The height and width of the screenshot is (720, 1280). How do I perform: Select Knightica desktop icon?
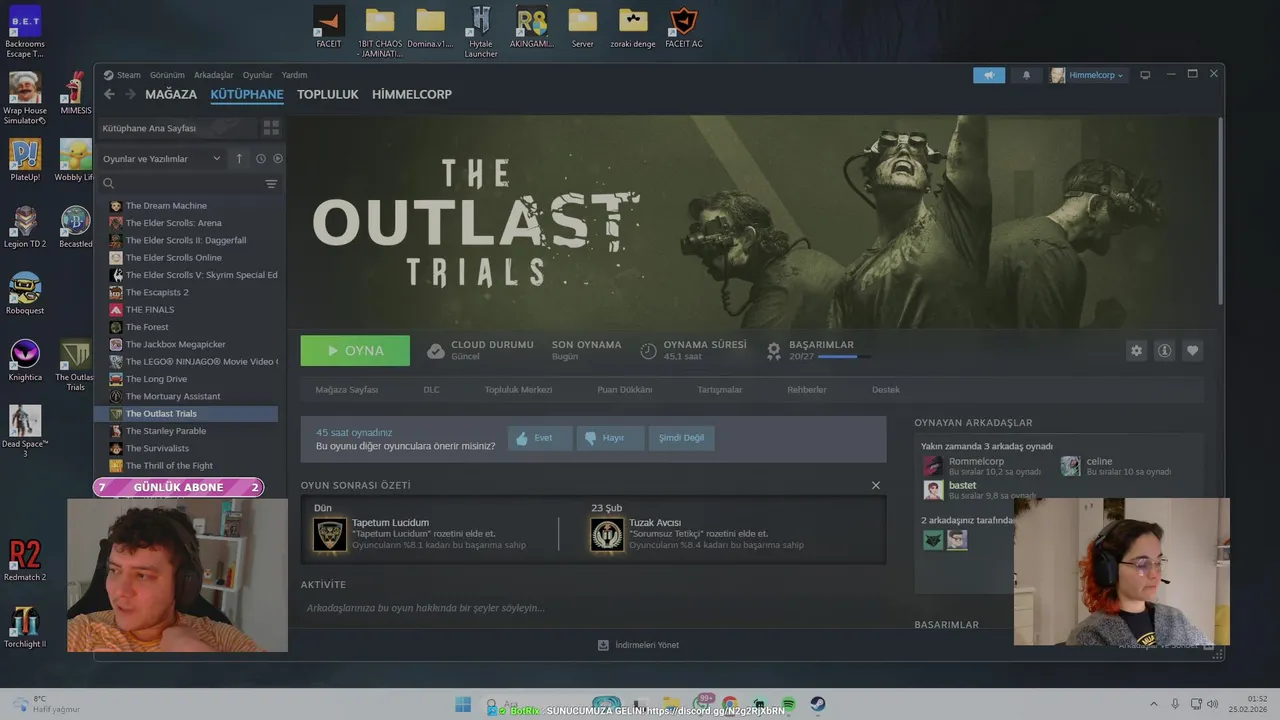[25, 360]
